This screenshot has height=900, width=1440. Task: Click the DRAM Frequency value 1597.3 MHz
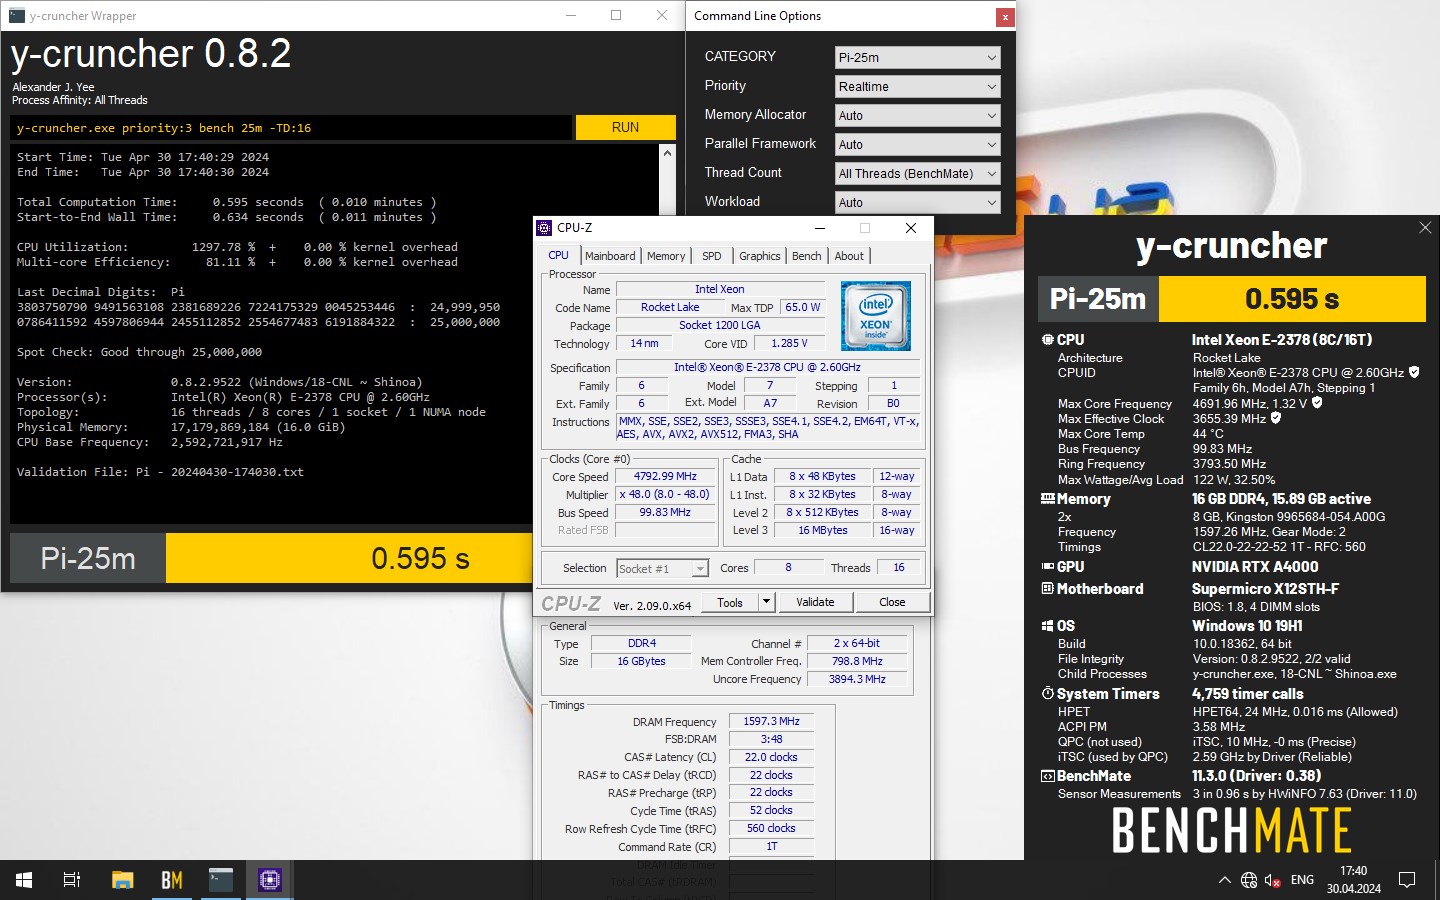[771, 721]
